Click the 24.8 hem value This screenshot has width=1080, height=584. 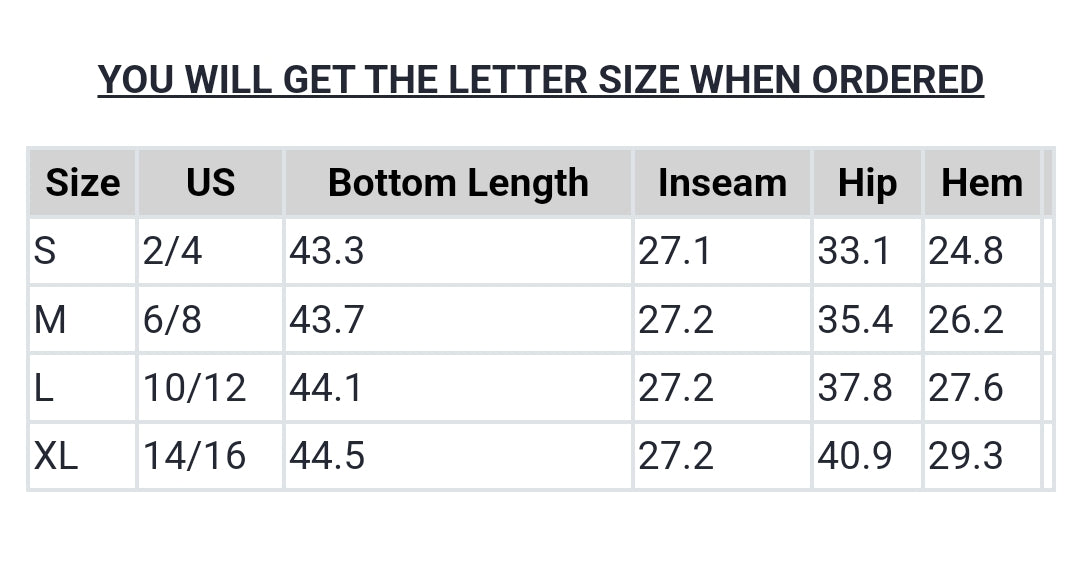tap(966, 251)
